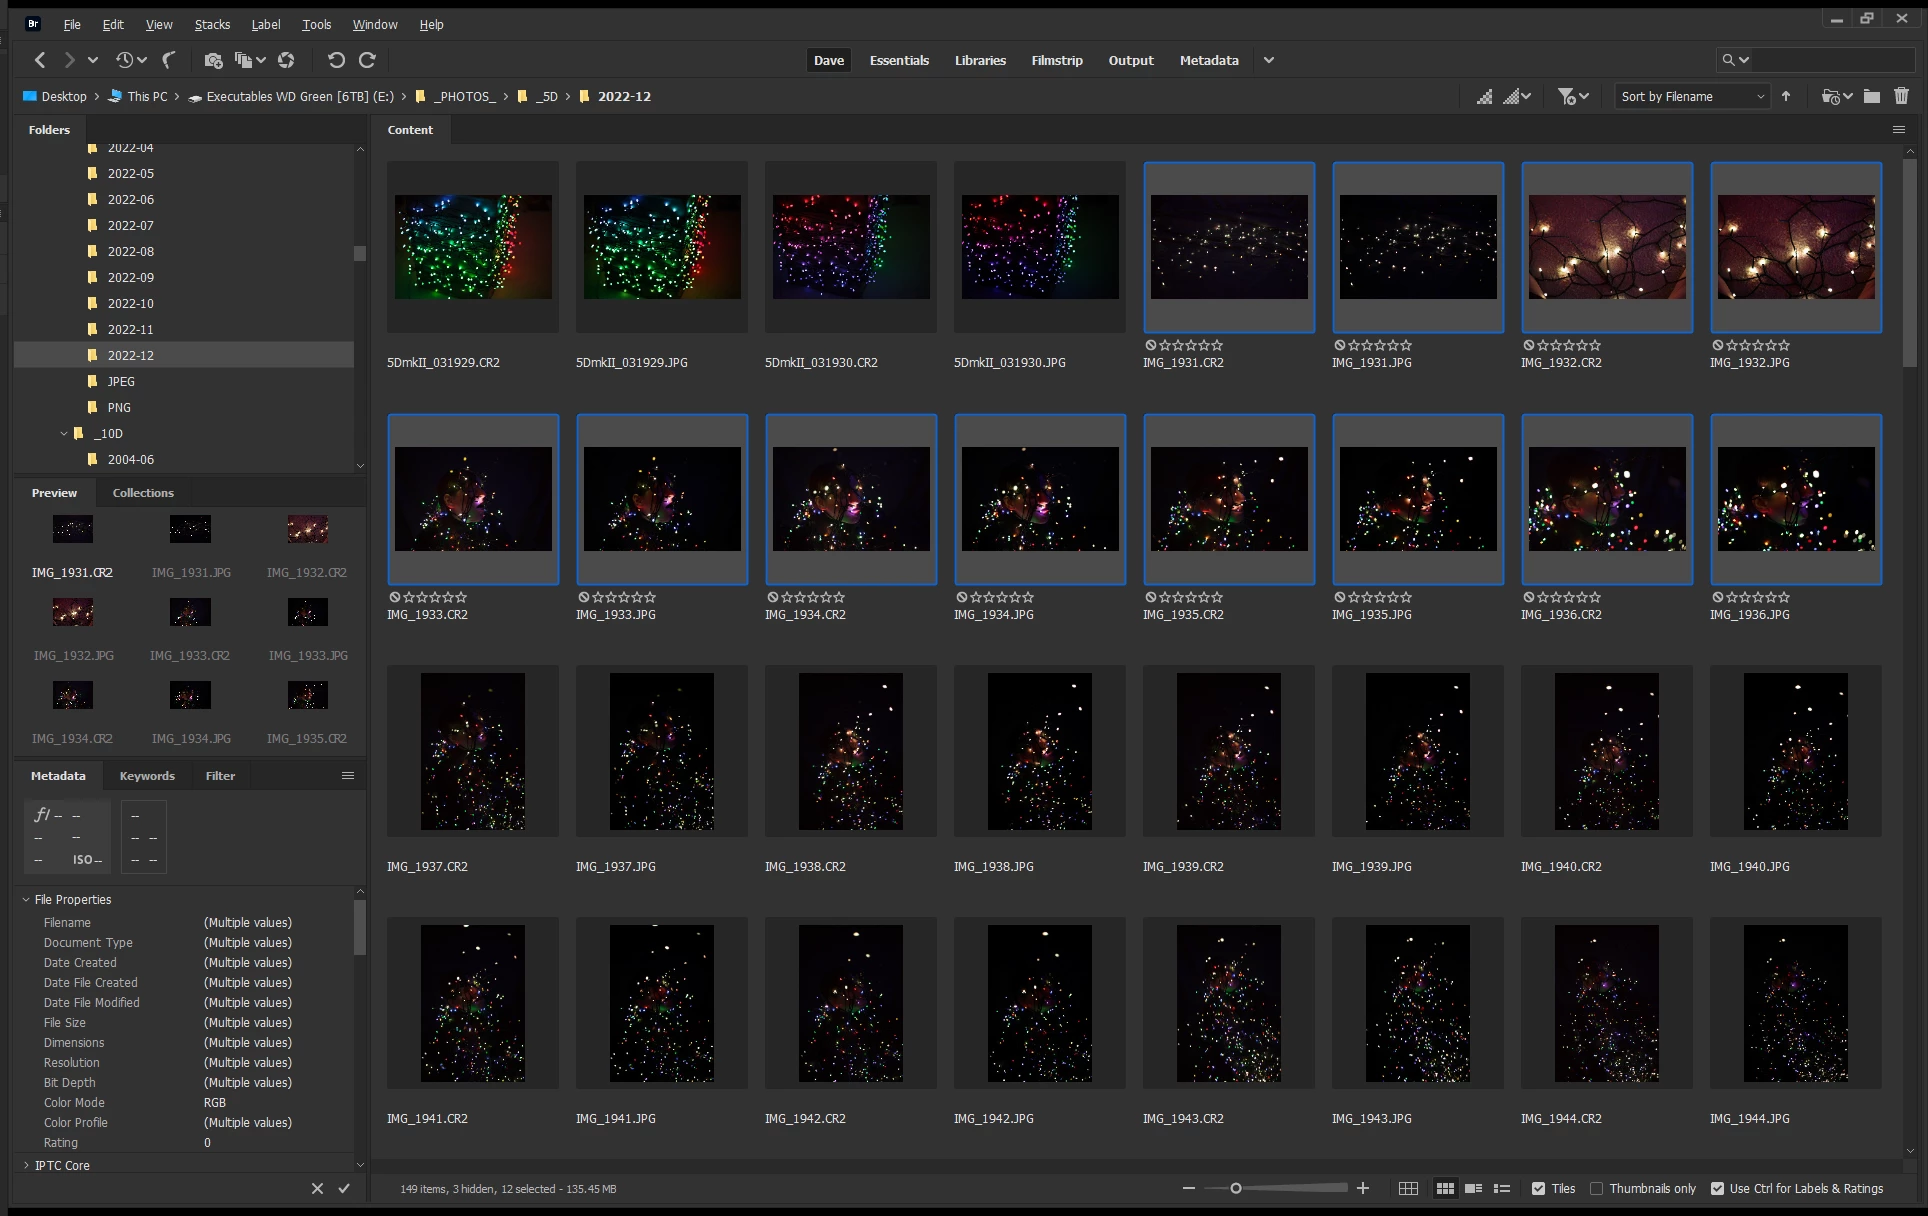Open the Sort by Filename dropdown
The width and height of the screenshot is (1928, 1216).
pos(1692,96)
